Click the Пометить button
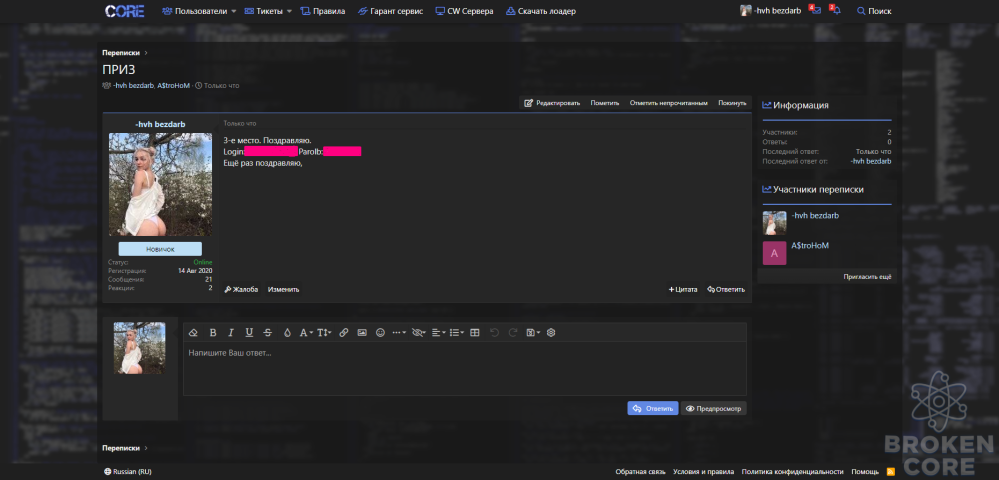The image size is (999, 480). 605,103
